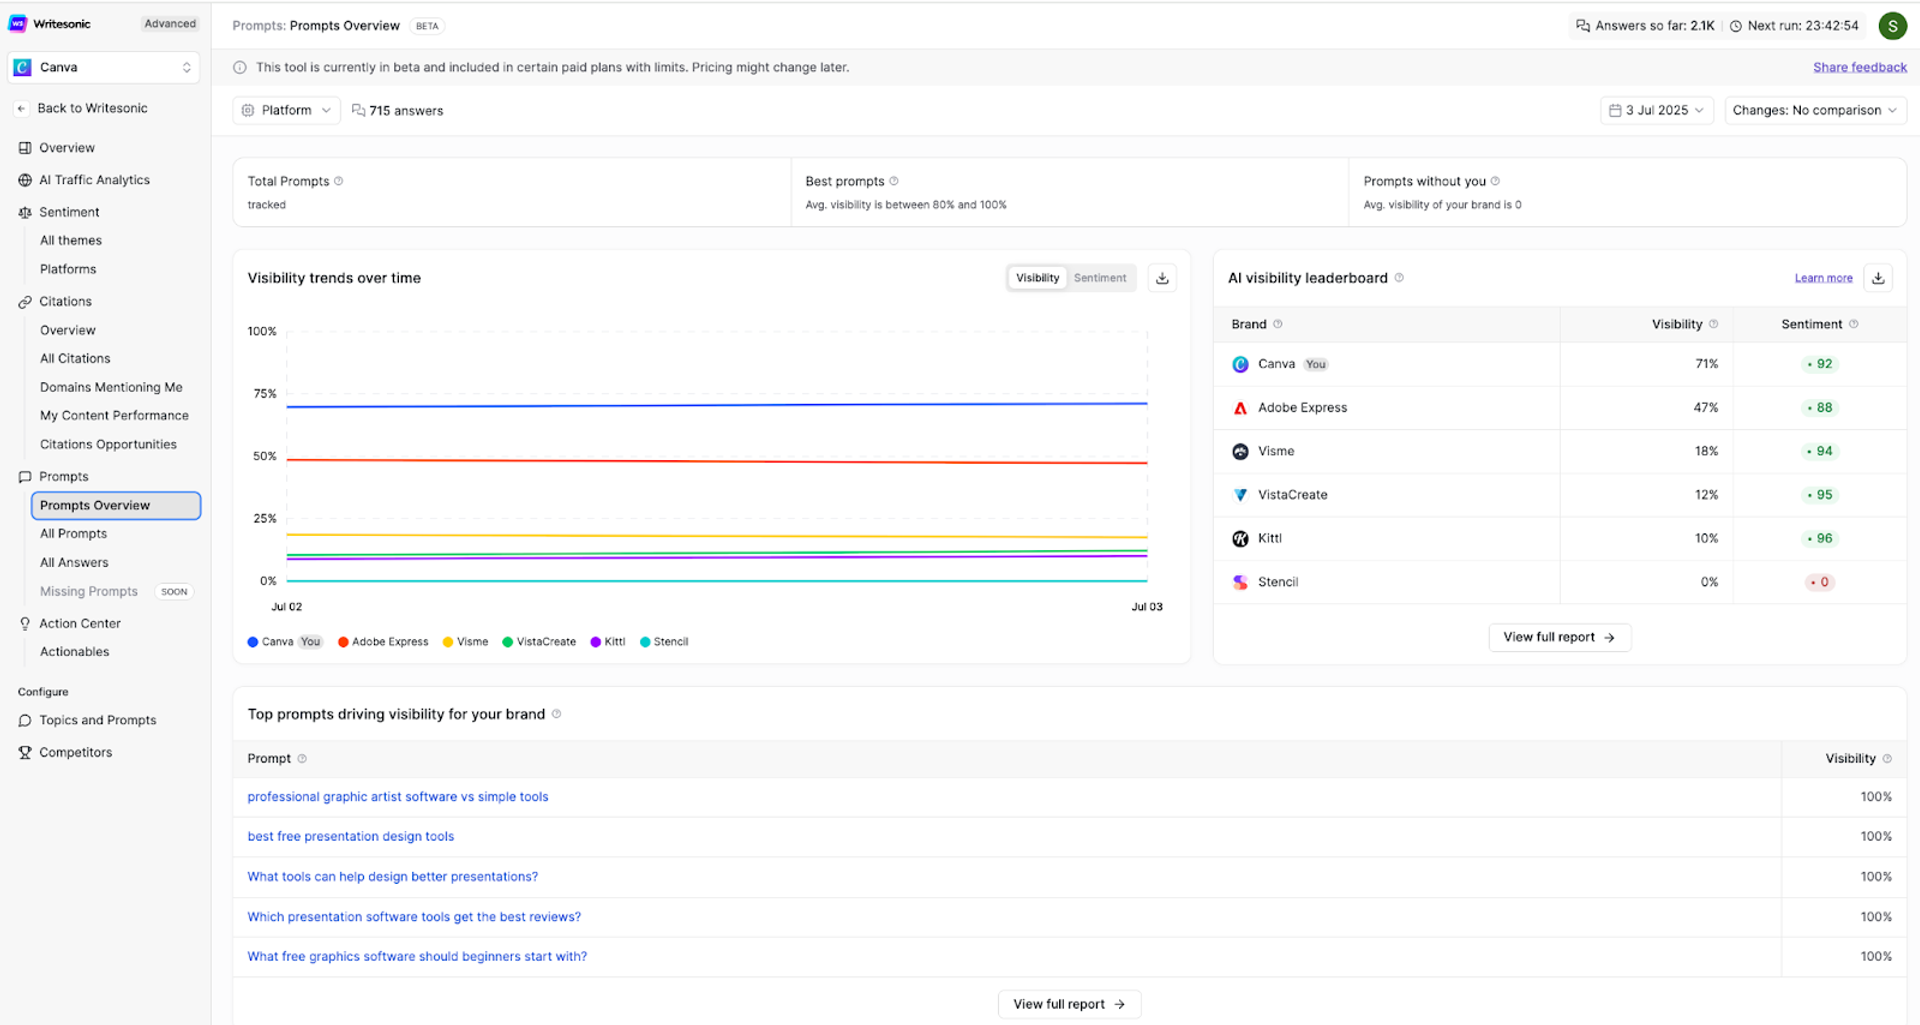Click the Answers so far chat icon
The height and width of the screenshot is (1025, 1920).
click(x=1582, y=26)
